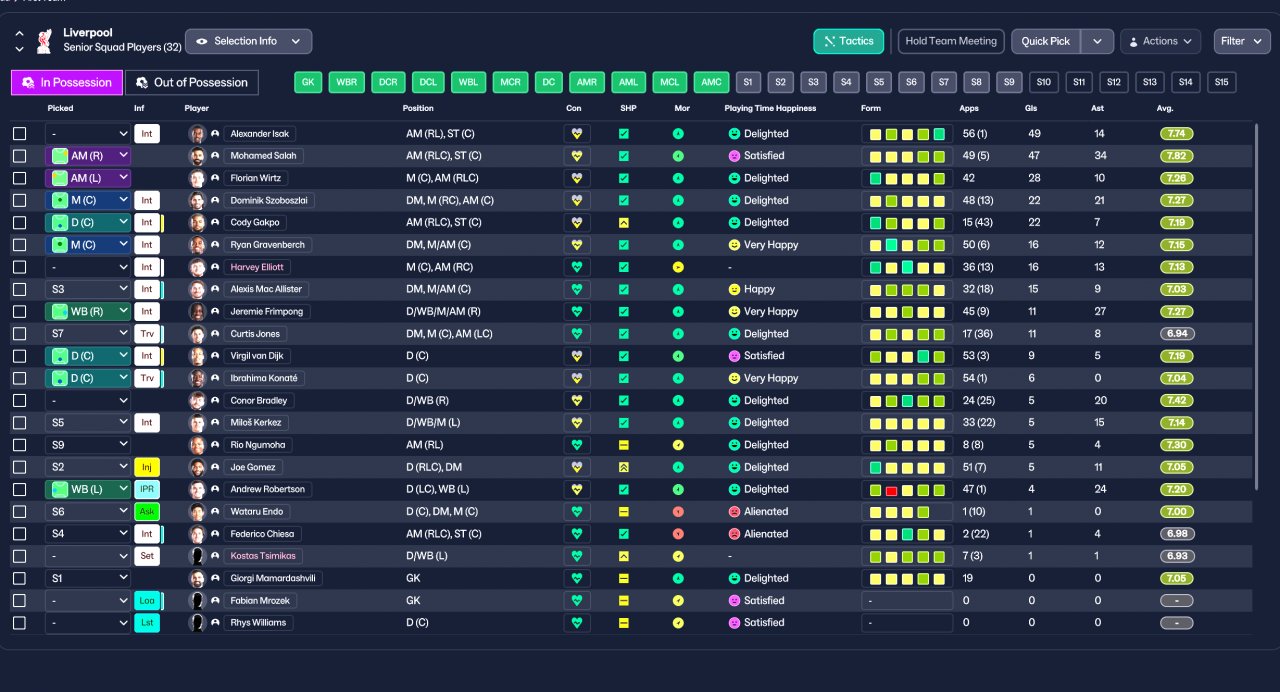Click Federico Chiesa's red morale icon

[x=678, y=534]
